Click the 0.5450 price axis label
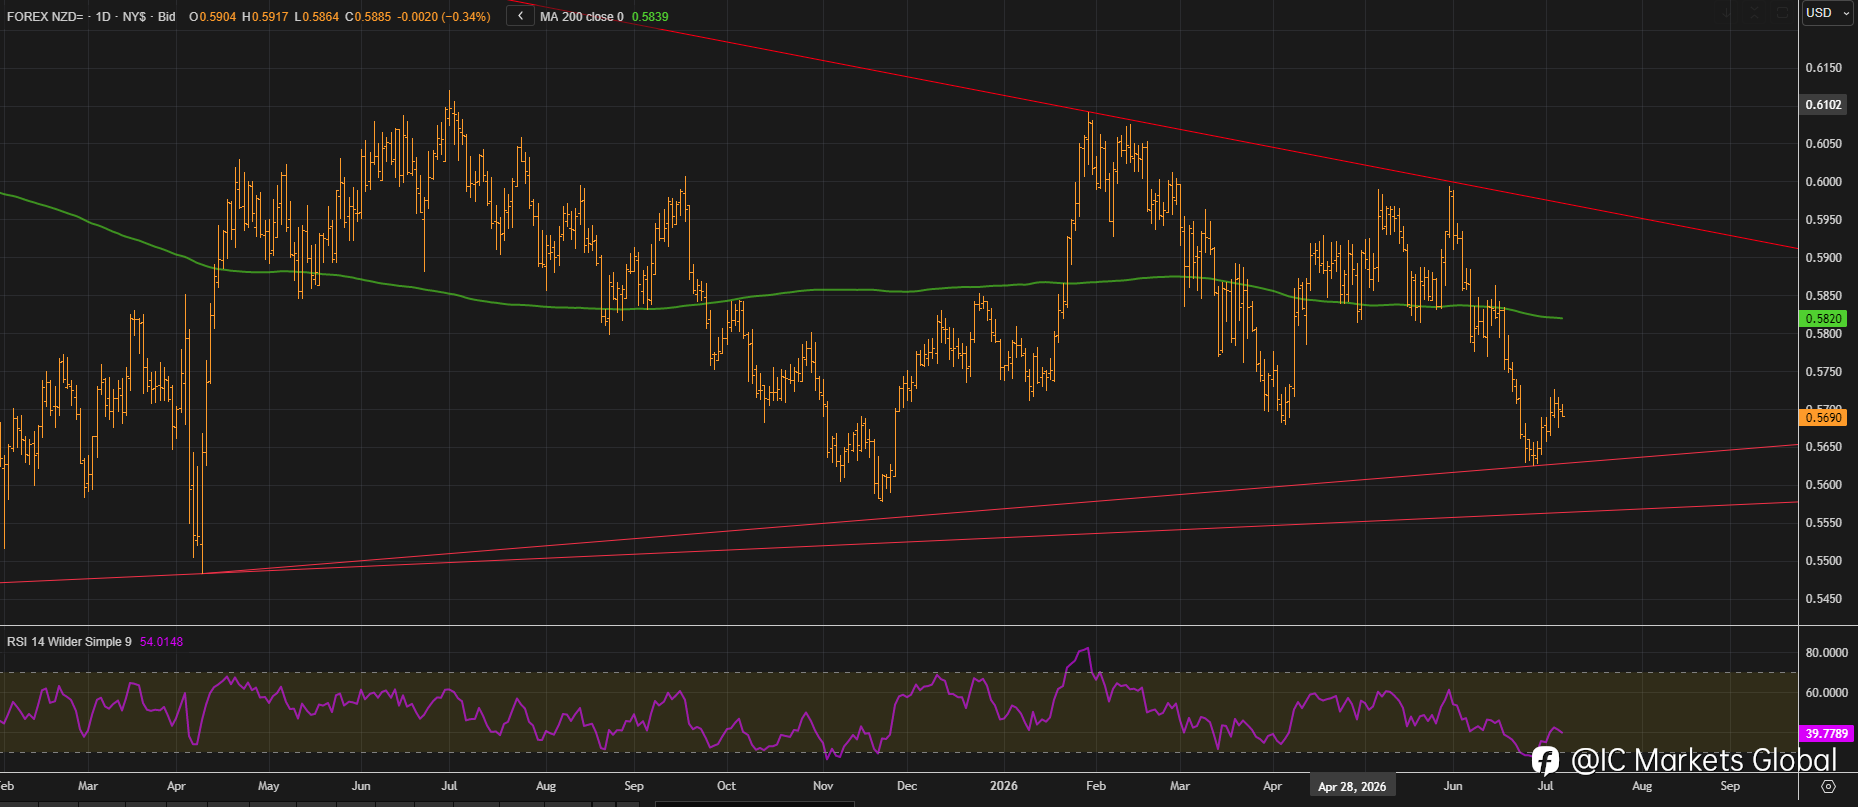 click(1823, 599)
